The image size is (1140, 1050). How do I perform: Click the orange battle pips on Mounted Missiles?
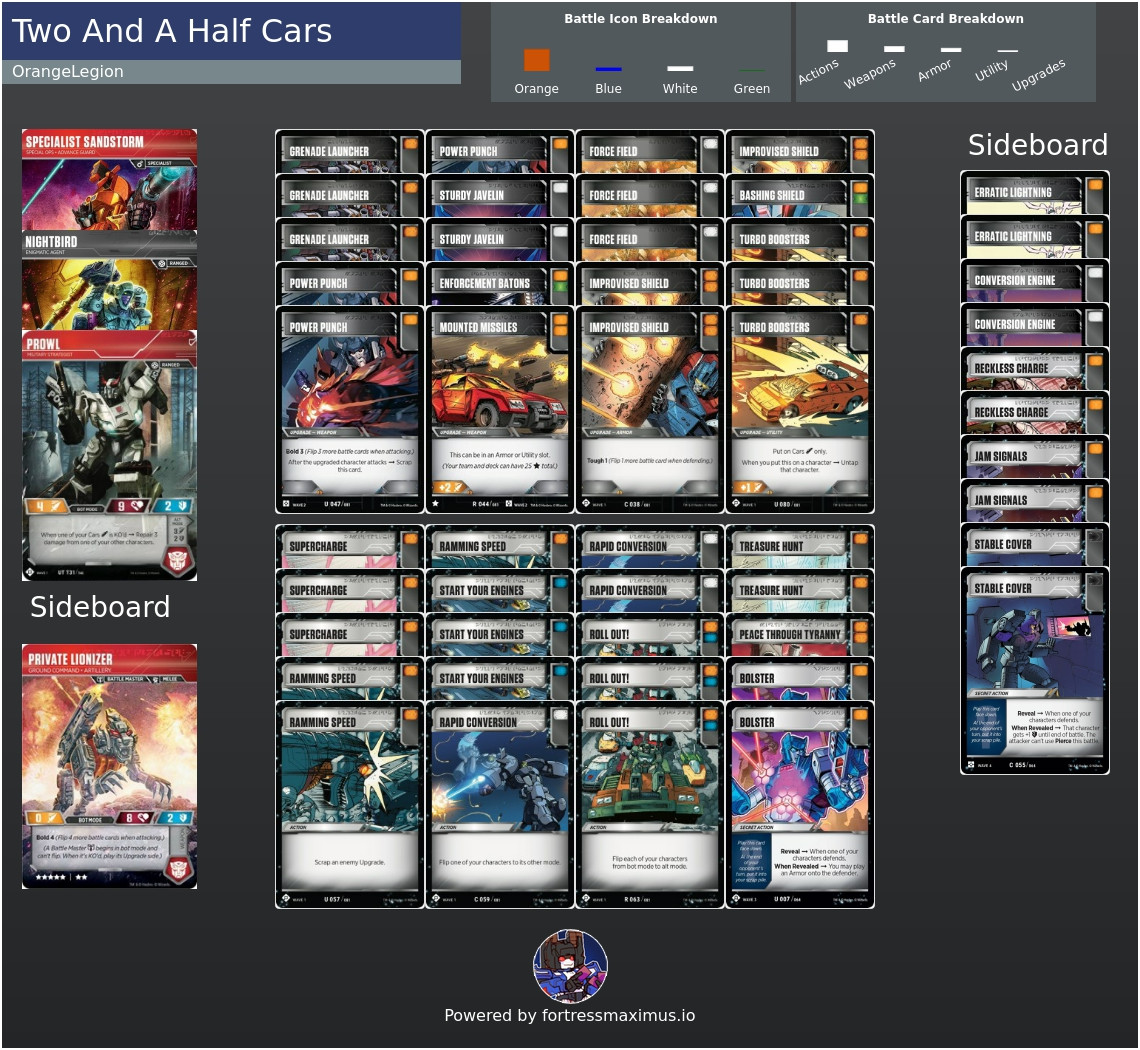(x=560, y=326)
